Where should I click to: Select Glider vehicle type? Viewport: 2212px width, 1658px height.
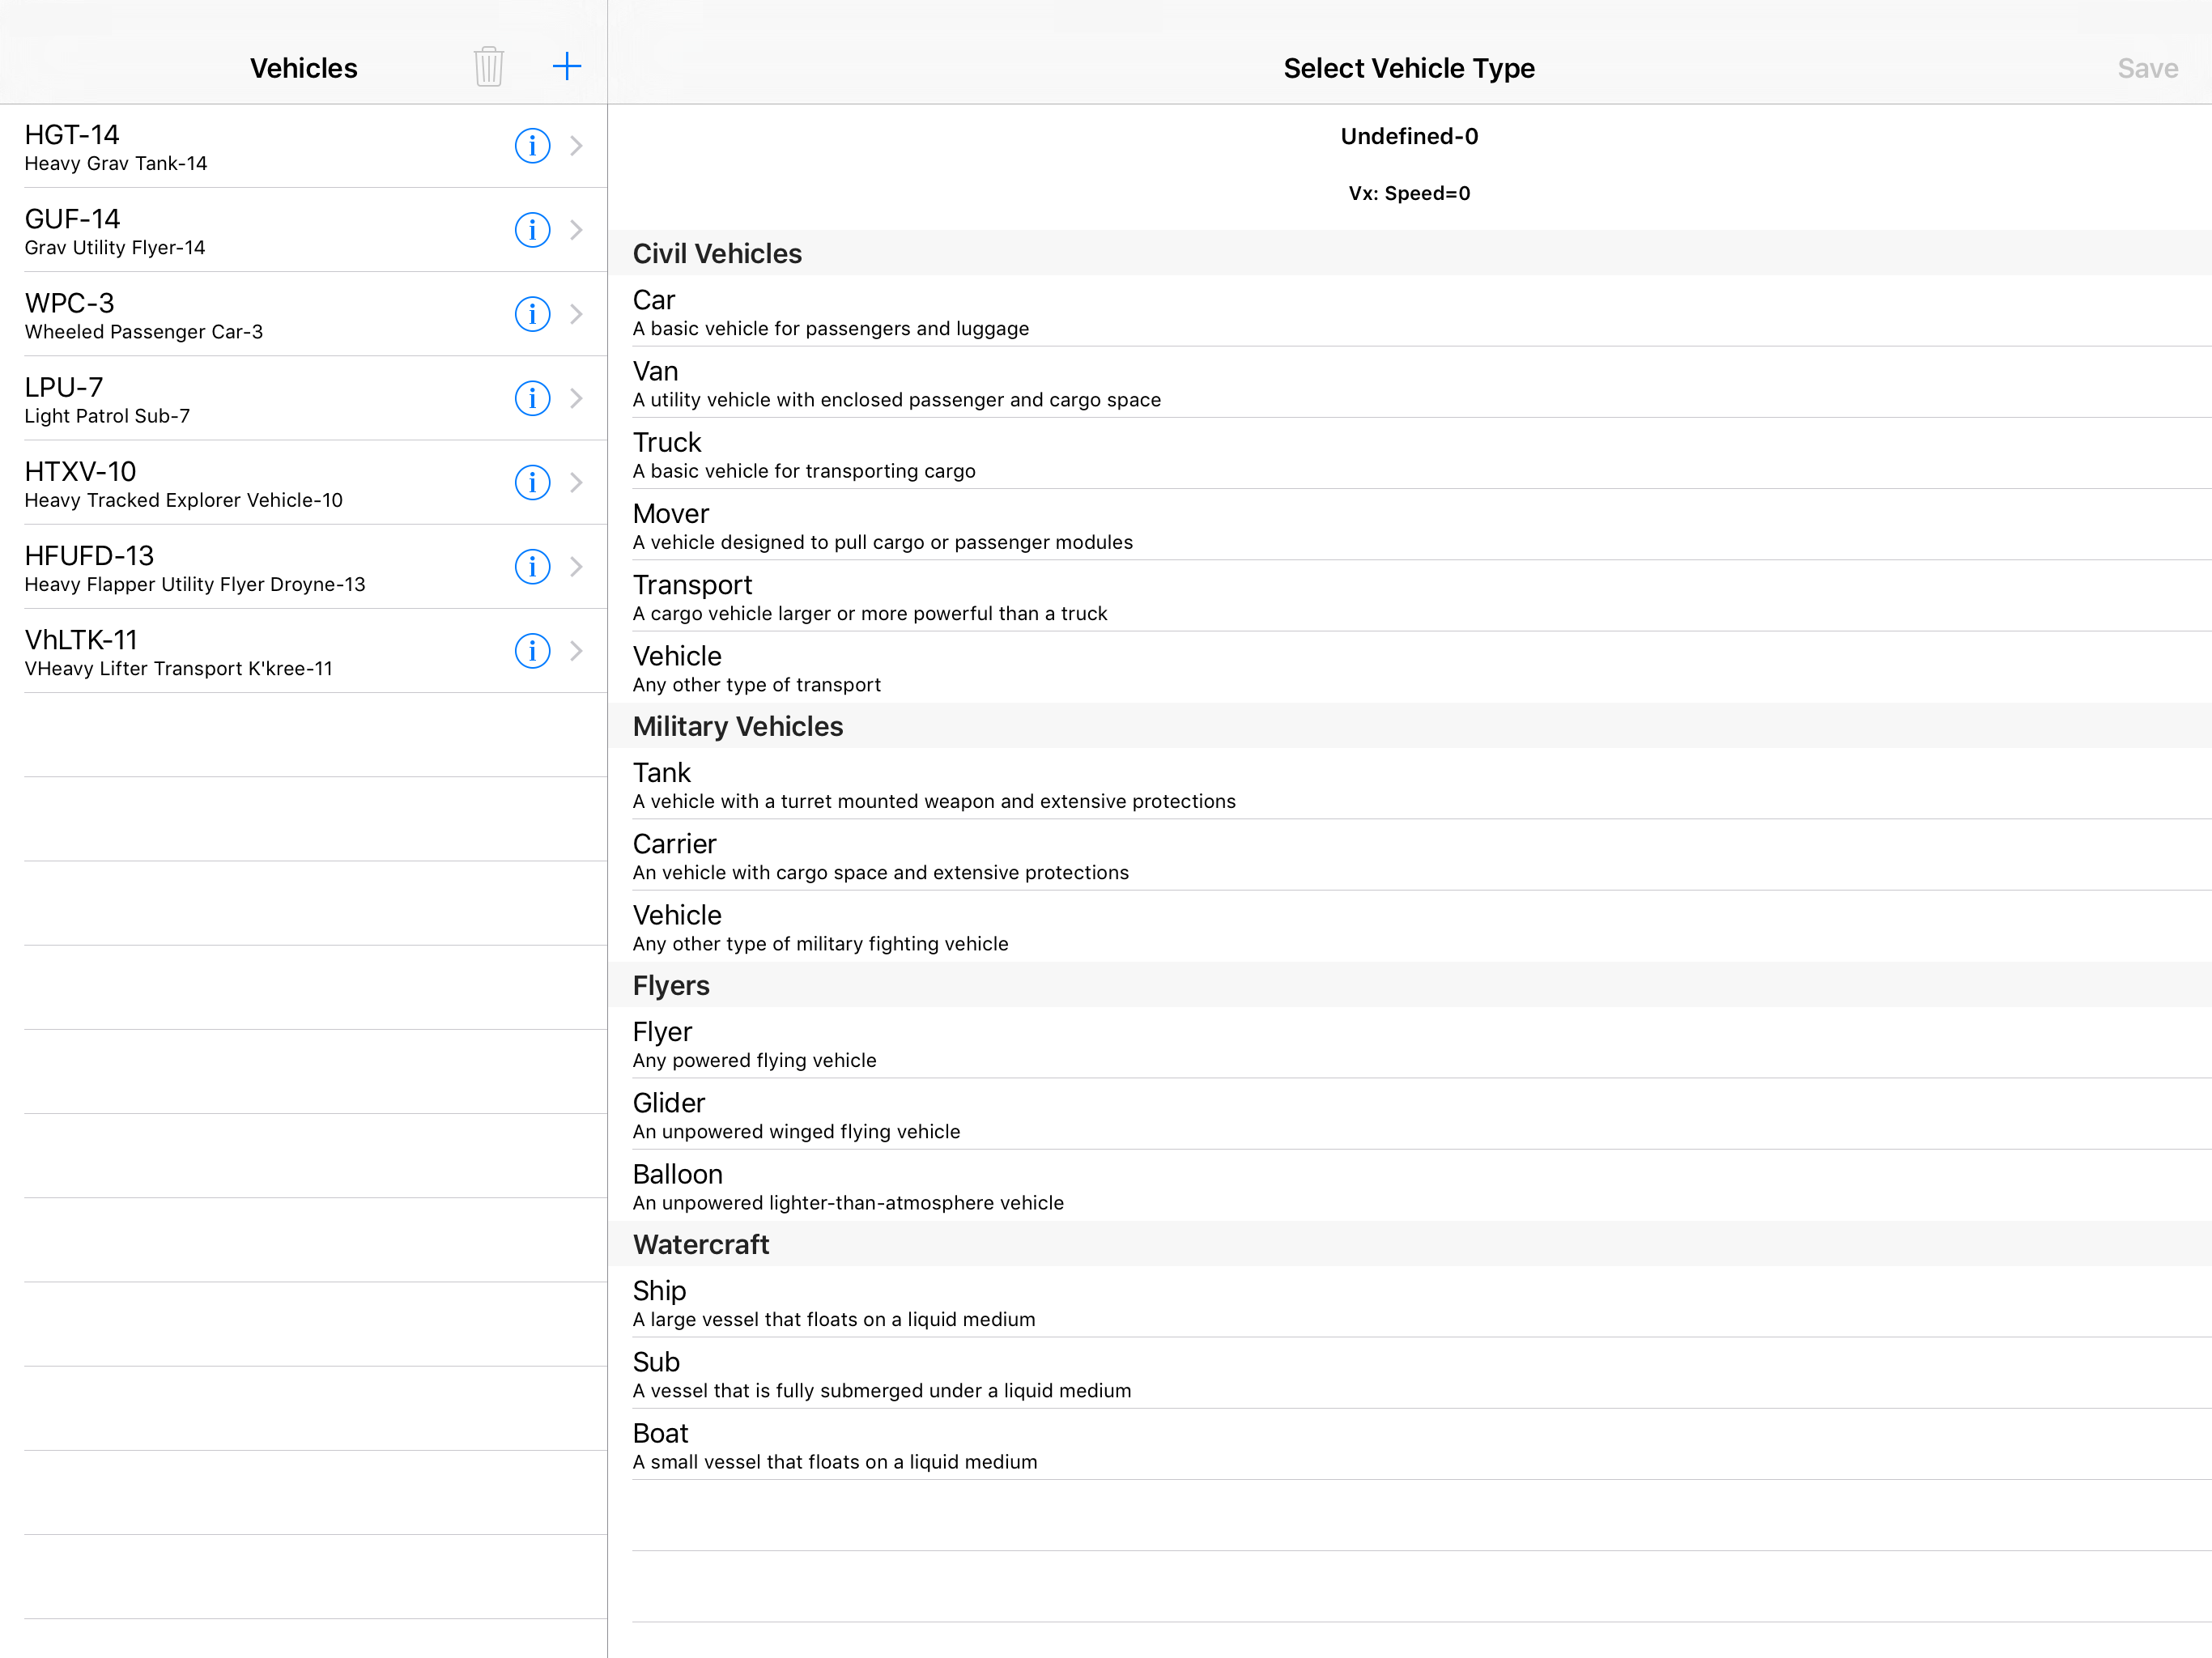1410,1115
